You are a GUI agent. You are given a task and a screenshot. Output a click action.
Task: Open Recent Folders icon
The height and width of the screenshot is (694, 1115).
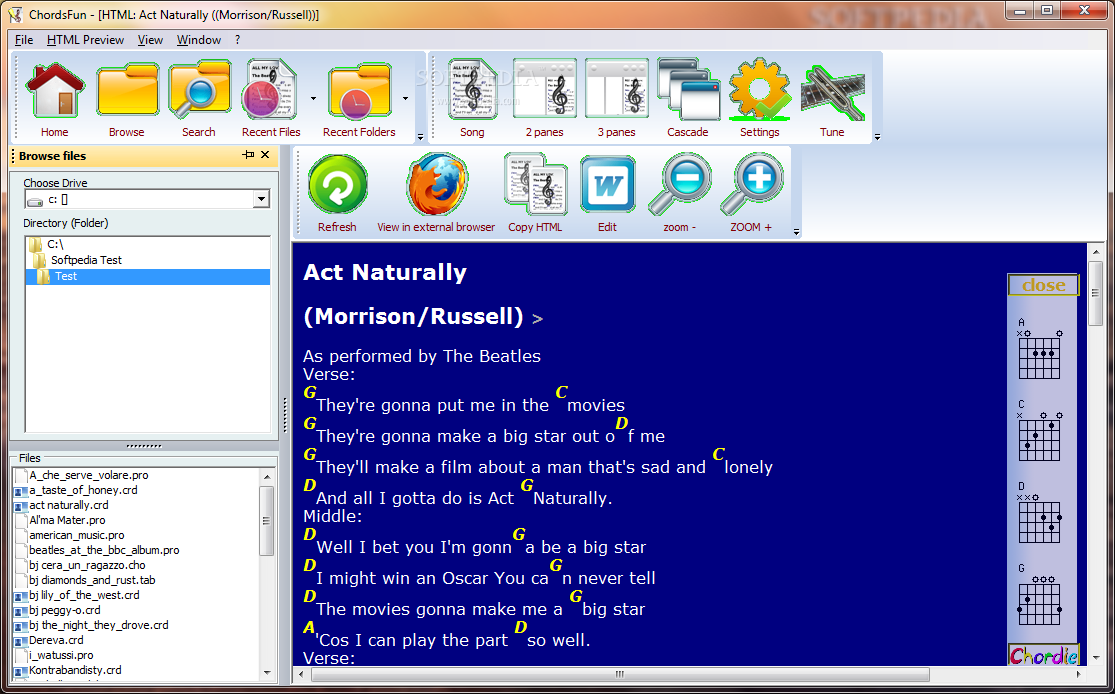click(360, 90)
